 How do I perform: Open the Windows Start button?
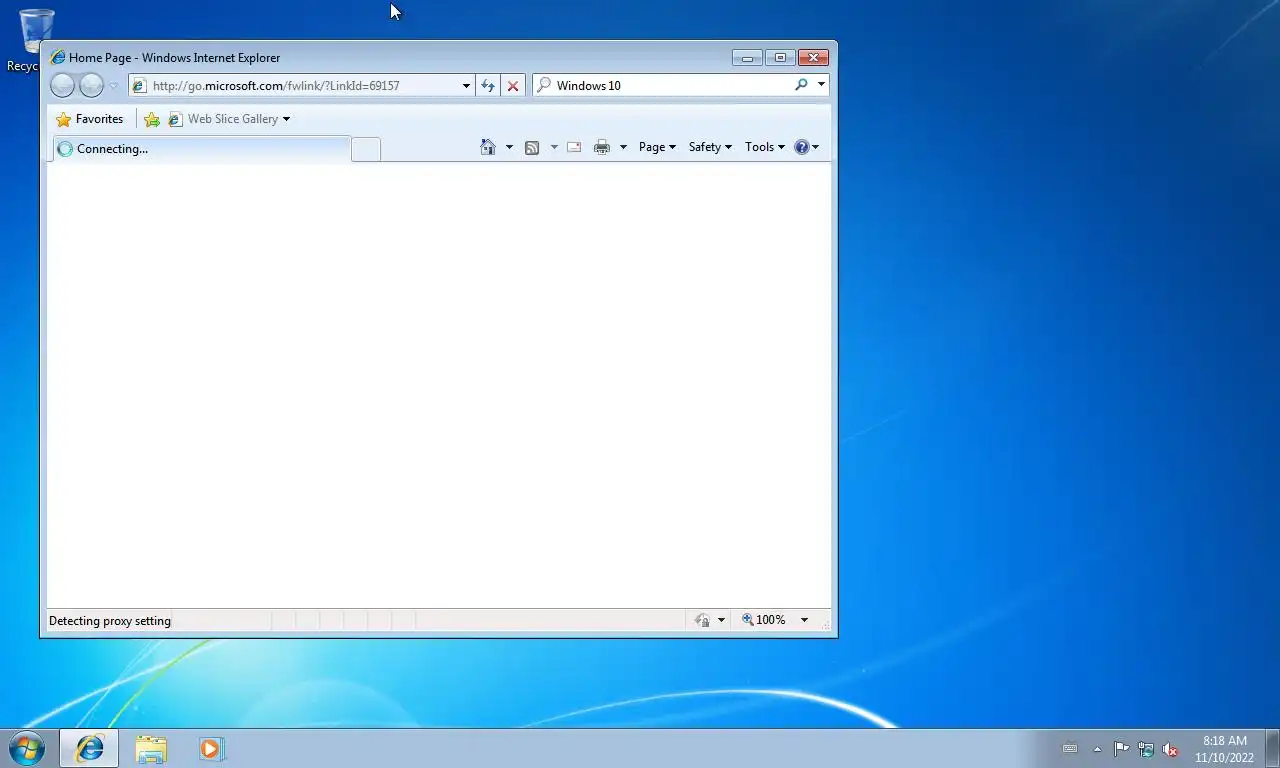click(x=27, y=748)
